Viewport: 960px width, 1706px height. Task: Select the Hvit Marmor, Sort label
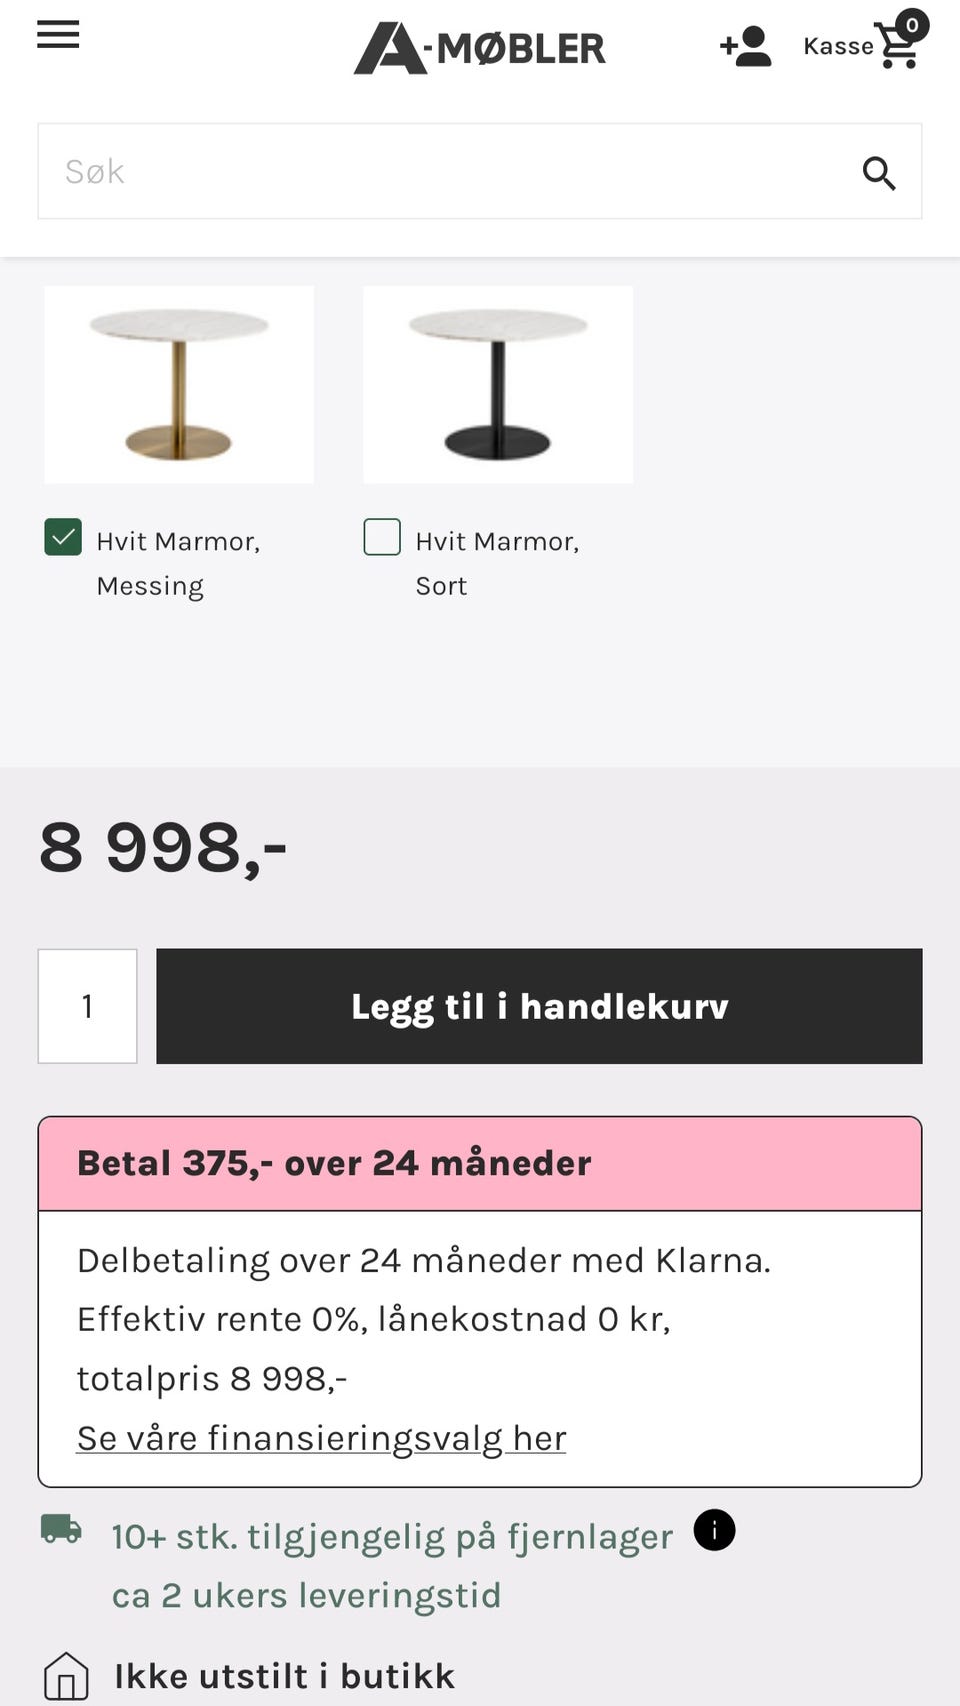click(x=497, y=563)
